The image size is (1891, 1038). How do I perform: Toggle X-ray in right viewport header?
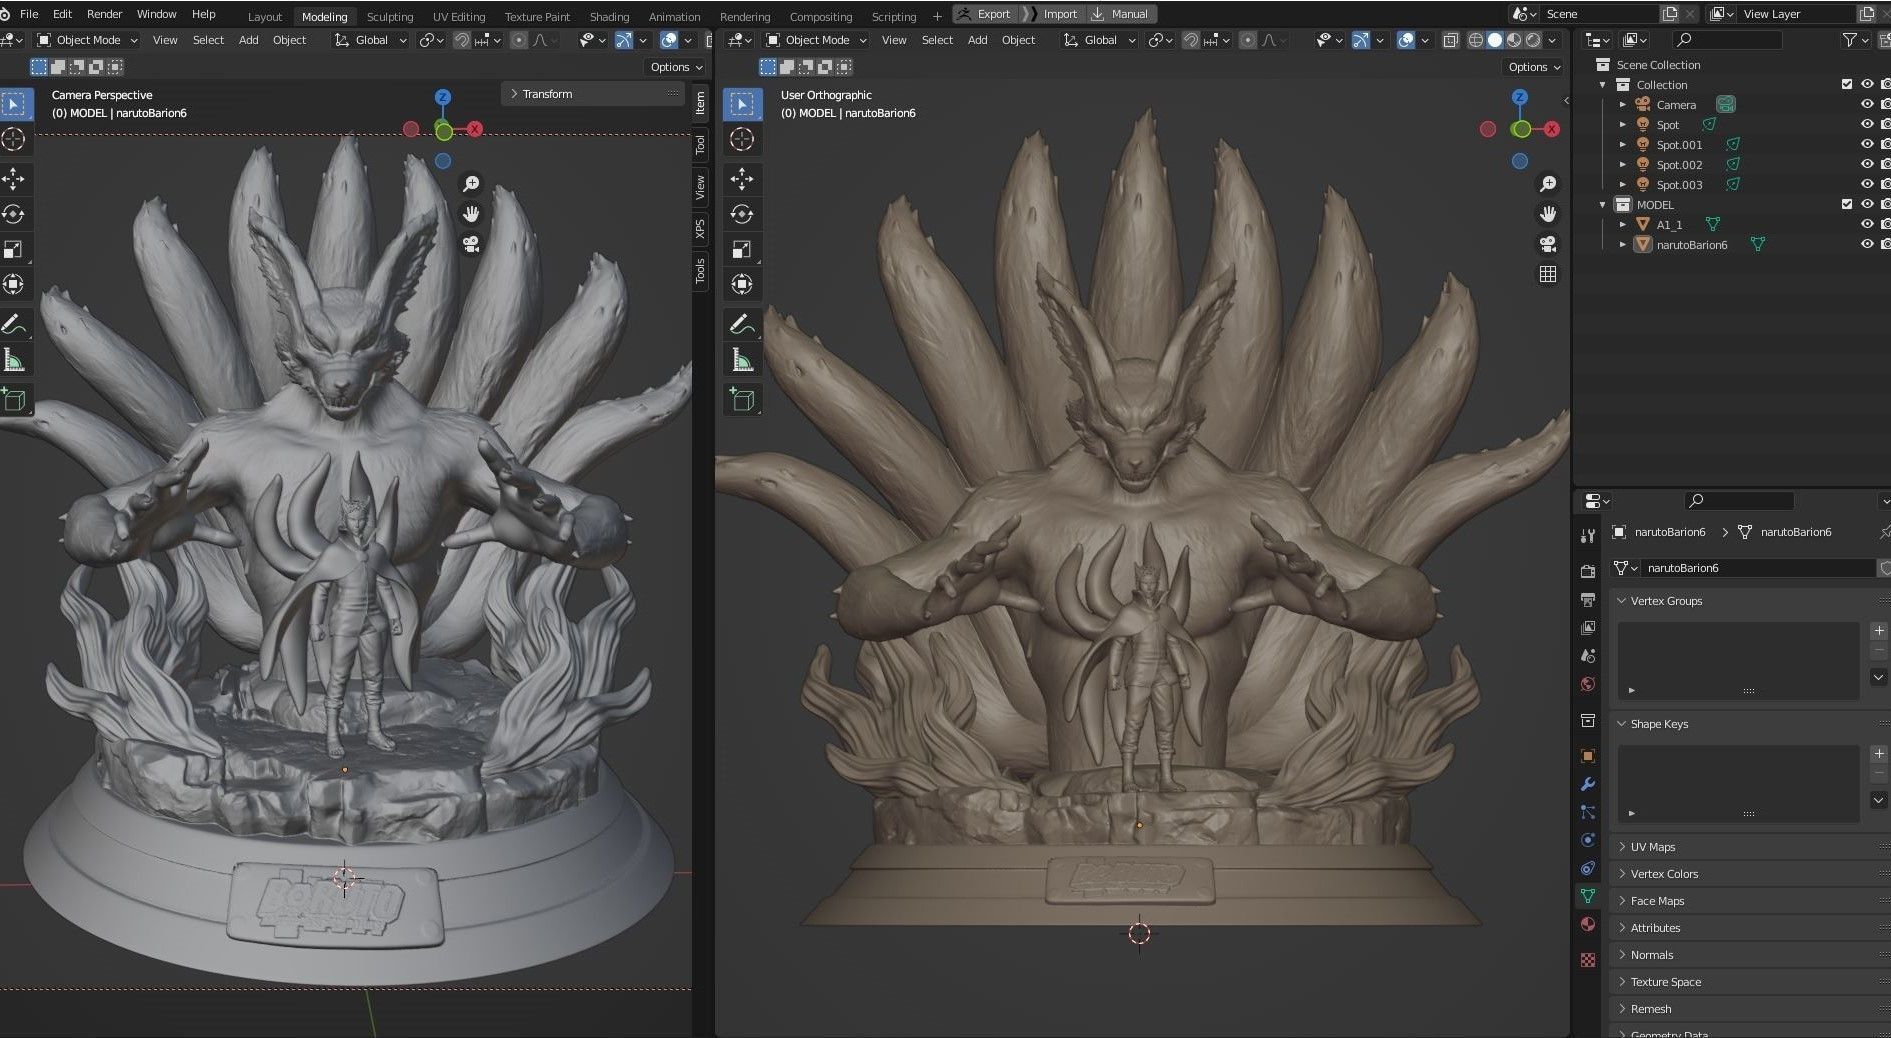tap(1450, 40)
